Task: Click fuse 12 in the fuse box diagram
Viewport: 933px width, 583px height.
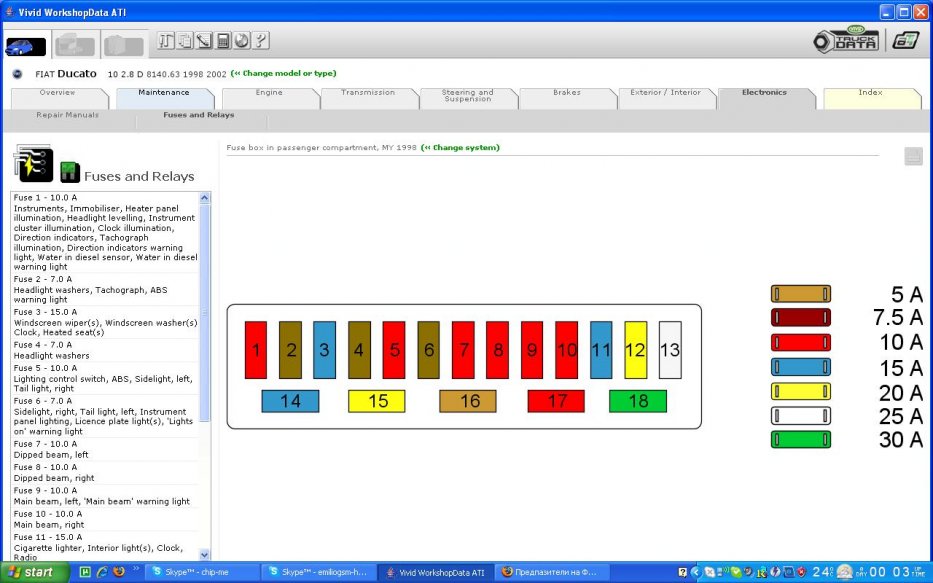Action: pos(635,350)
